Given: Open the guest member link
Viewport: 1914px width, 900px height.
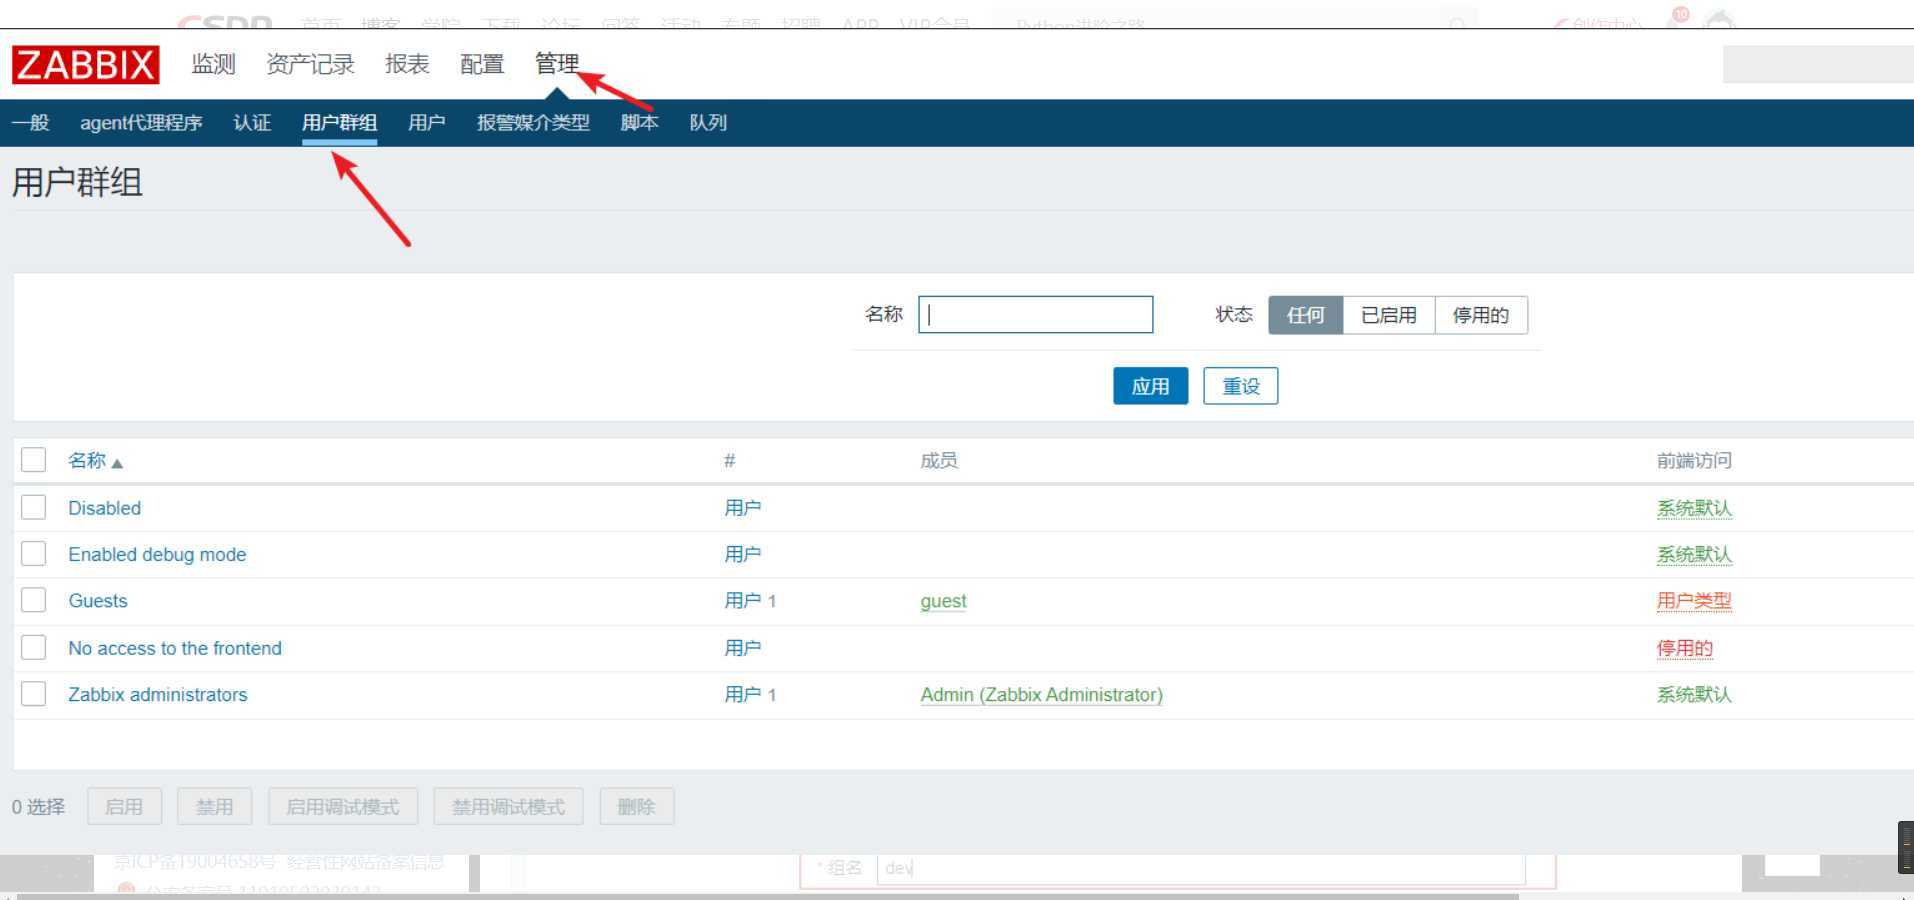Looking at the screenshot, I should coord(943,601).
